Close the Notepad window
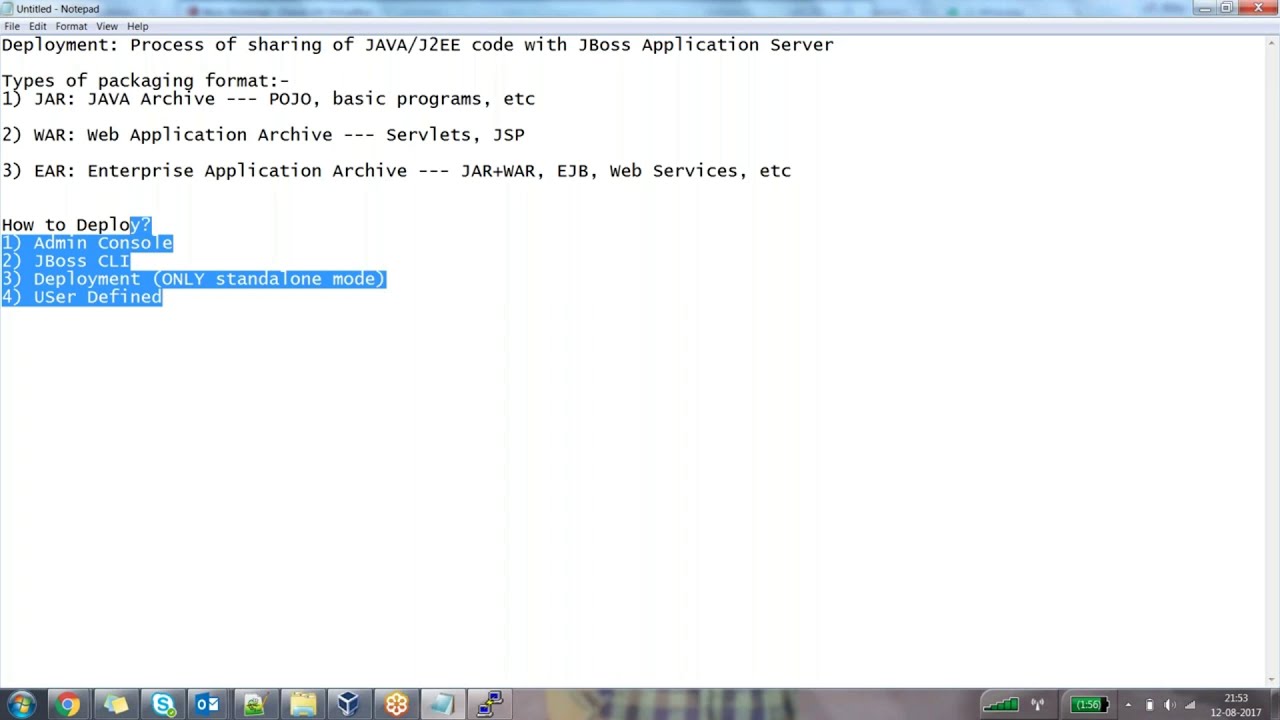This screenshot has height=720, width=1280. [1257, 8]
